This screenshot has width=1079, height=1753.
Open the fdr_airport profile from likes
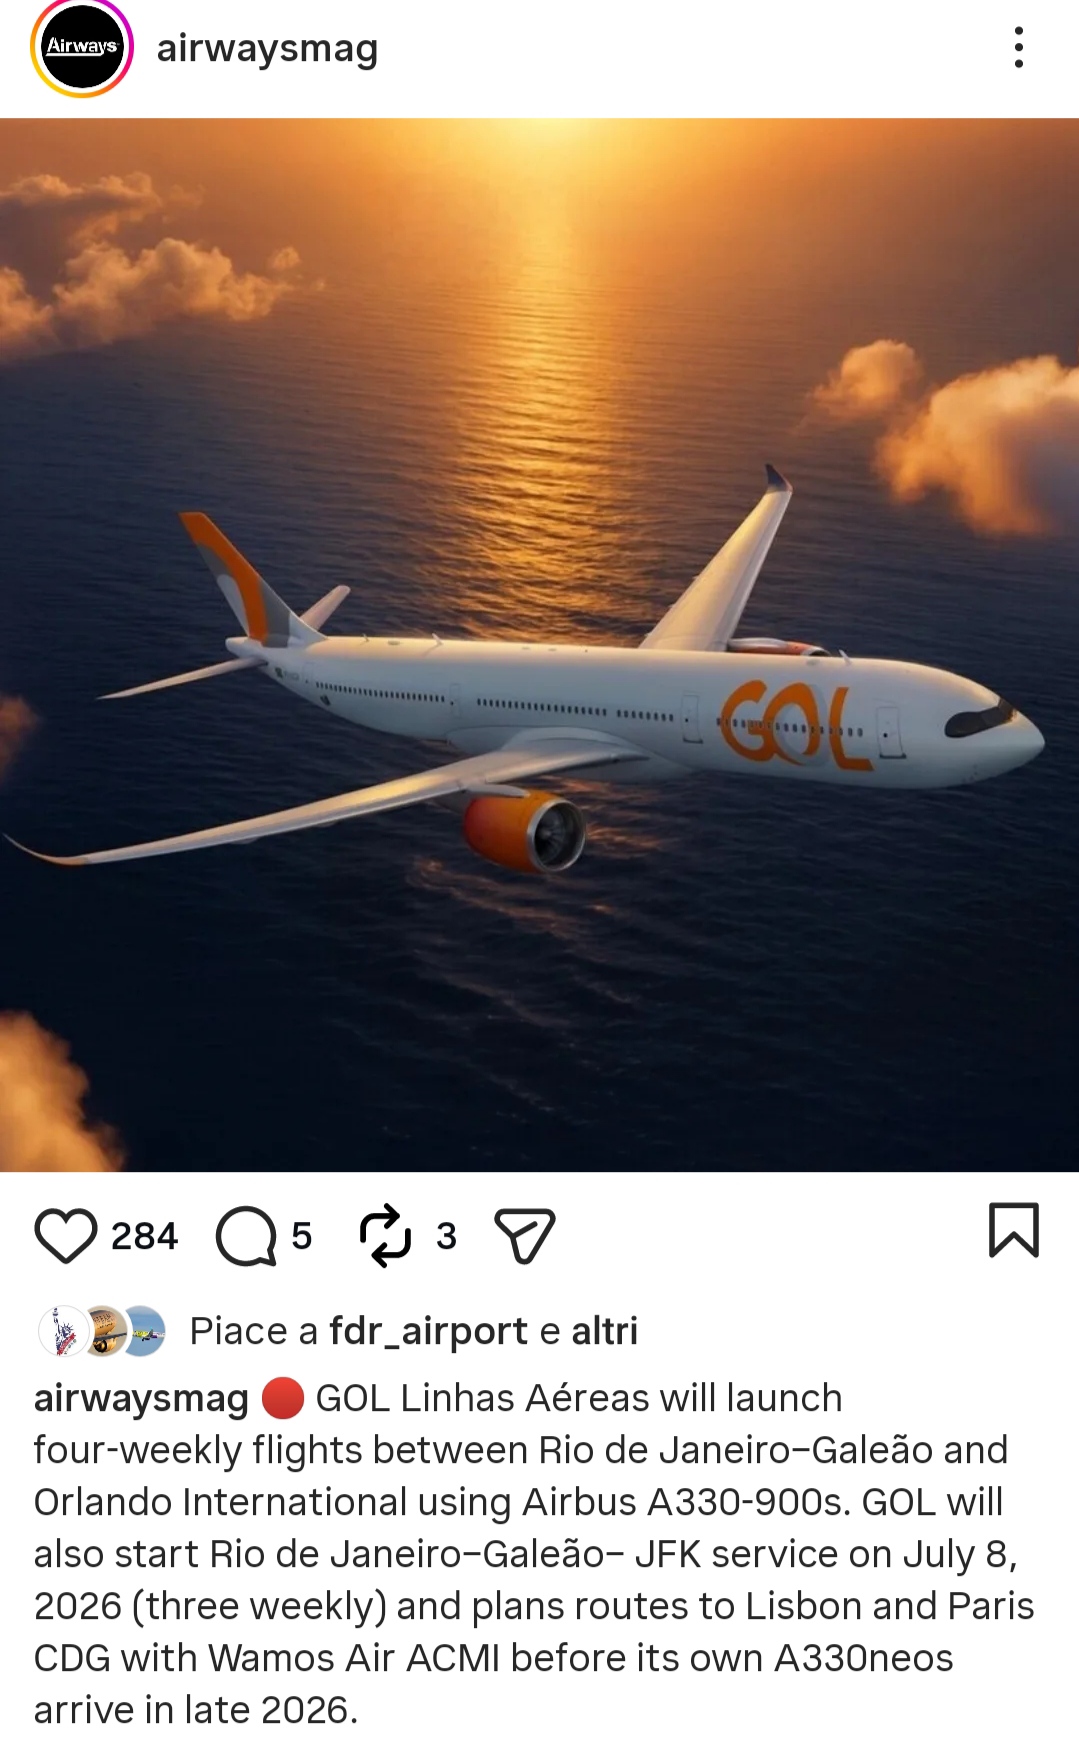pyautogui.click(x=428, y=1331)
